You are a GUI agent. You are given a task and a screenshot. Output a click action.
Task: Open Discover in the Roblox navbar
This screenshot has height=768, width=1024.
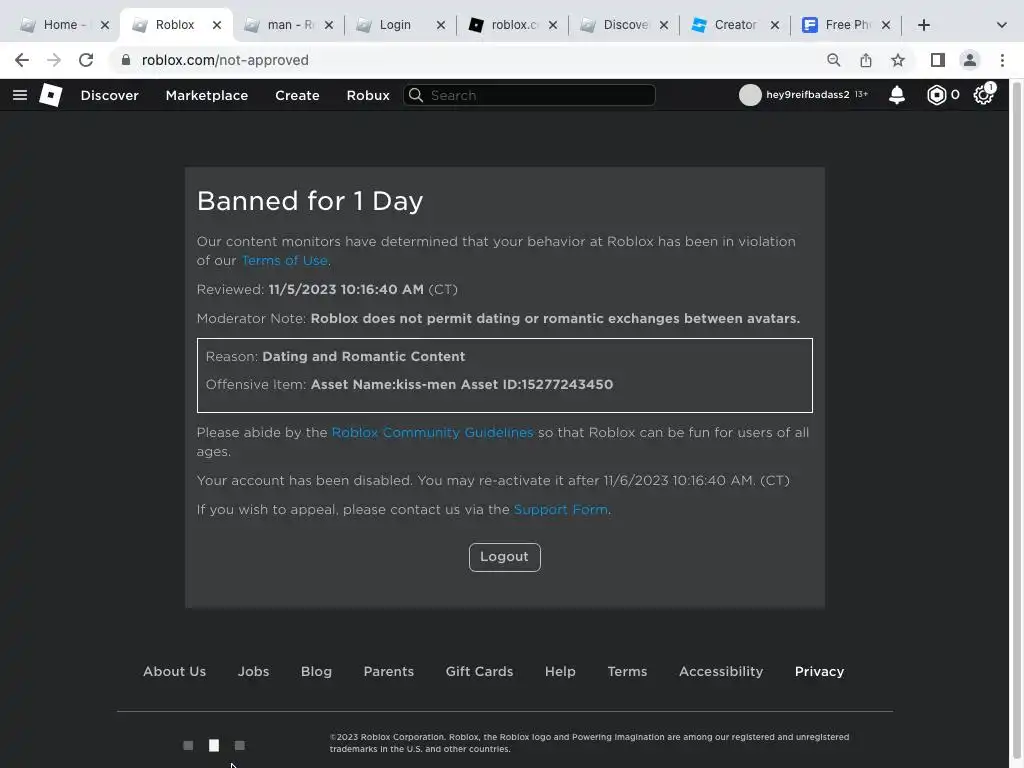coord(110,95)
